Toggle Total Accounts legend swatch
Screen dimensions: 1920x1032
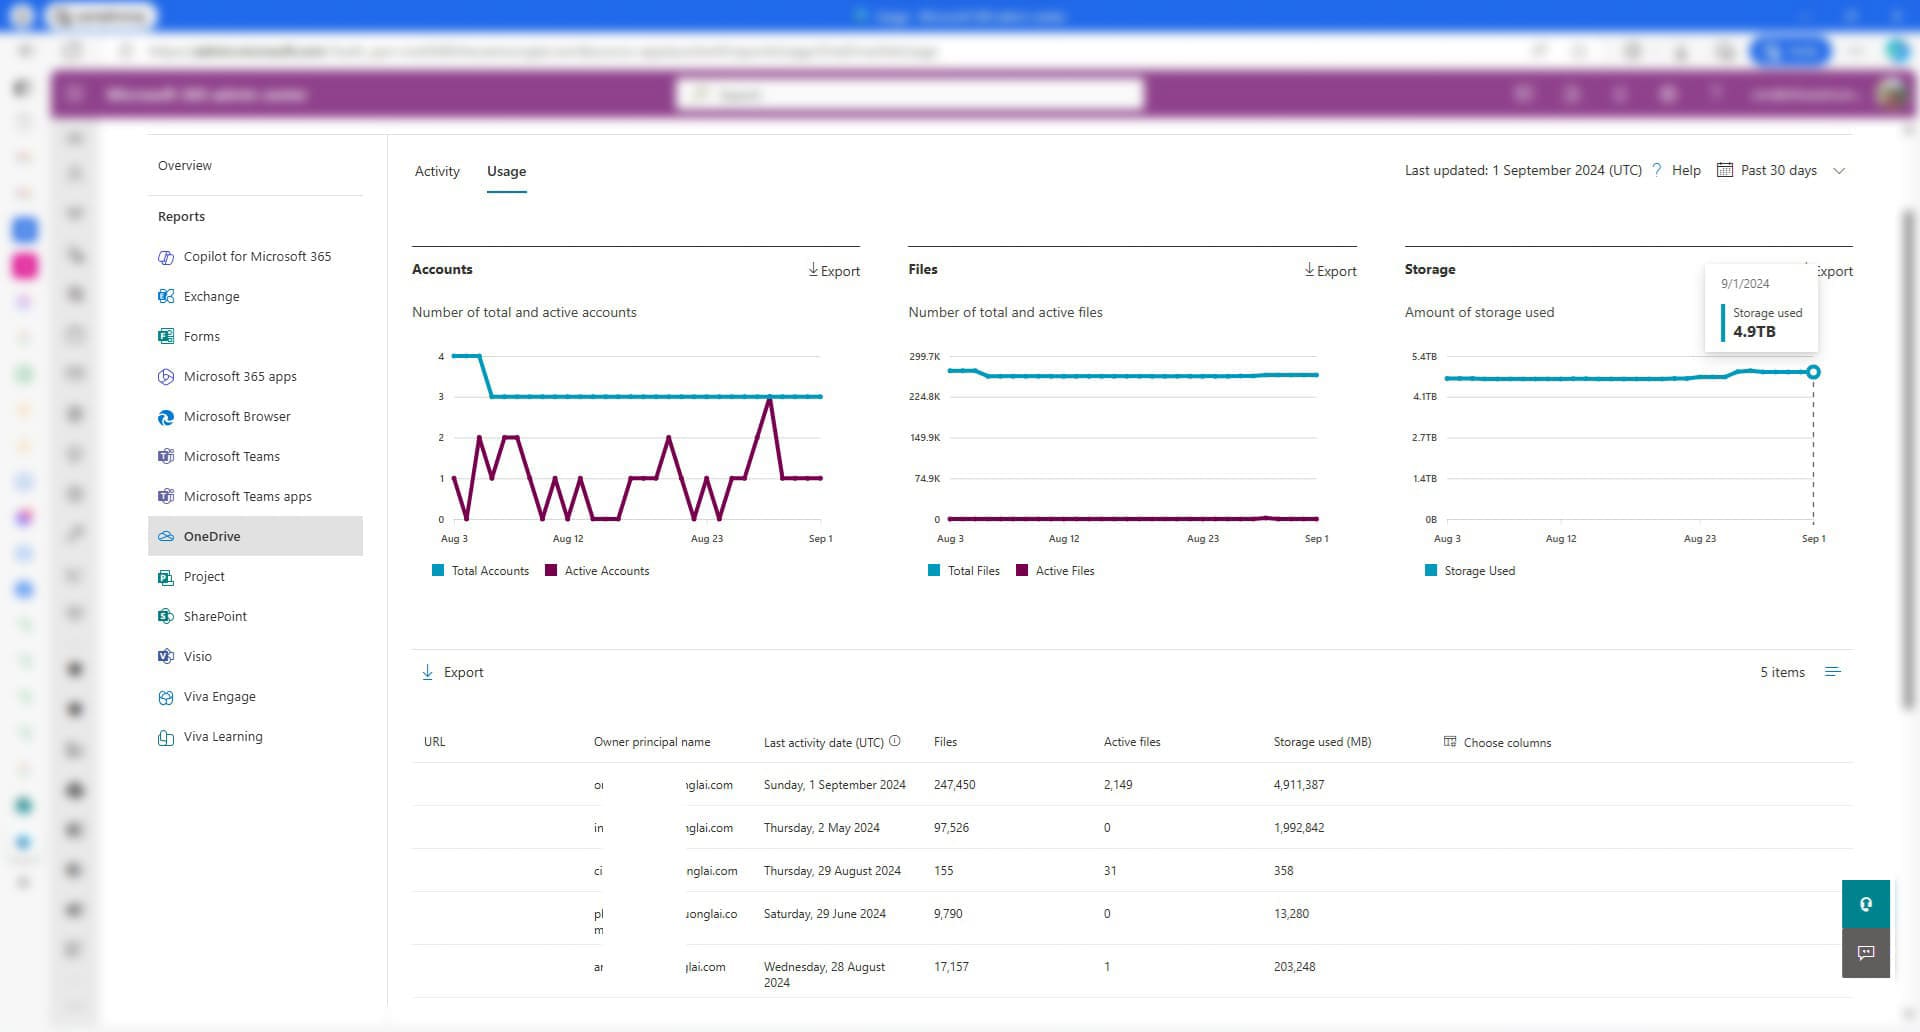coord(437,570)
